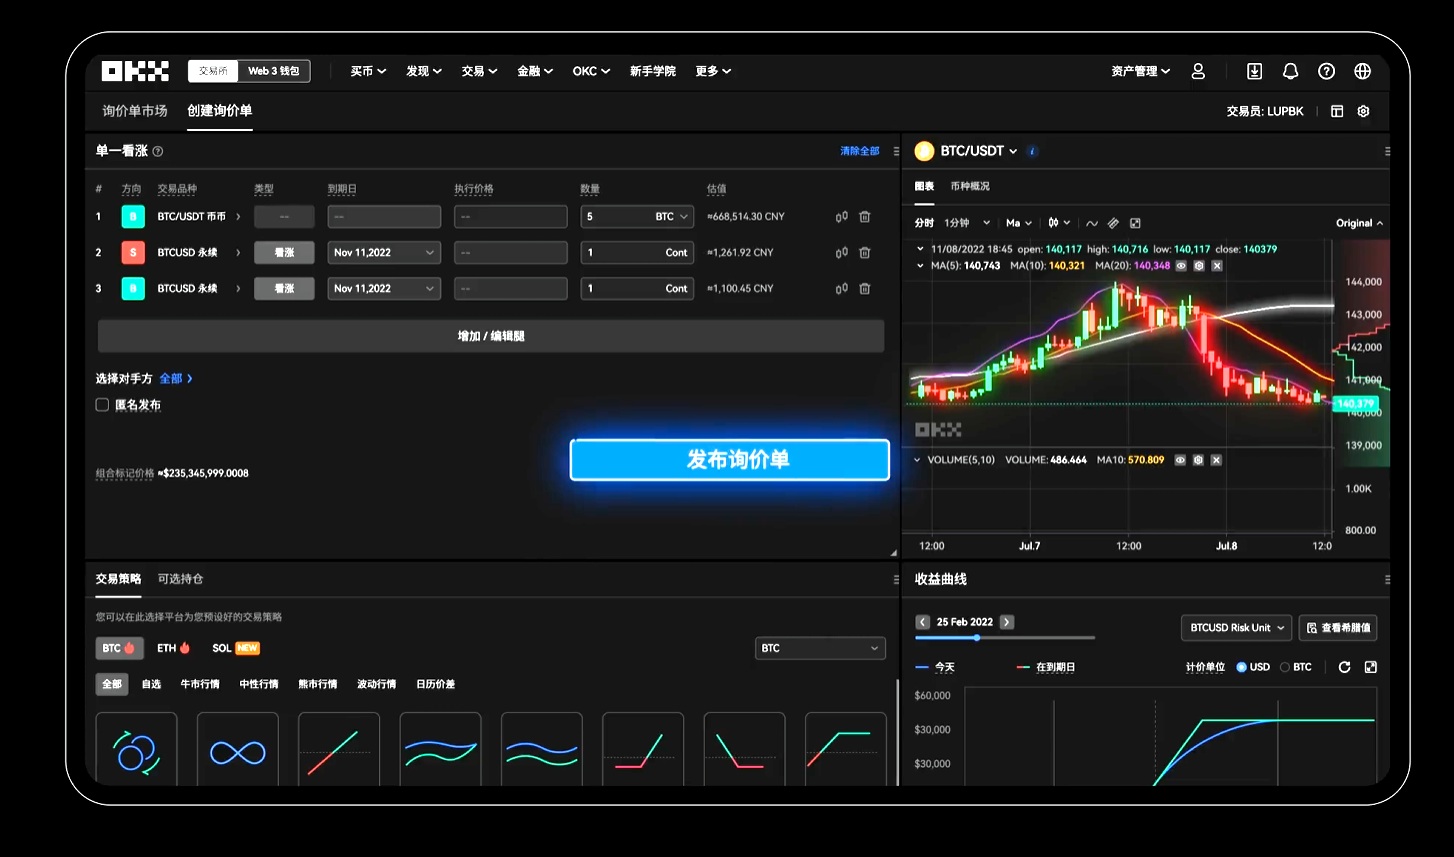
Task: Click the 清除全部 link
Action: click(x=860, y=151)
